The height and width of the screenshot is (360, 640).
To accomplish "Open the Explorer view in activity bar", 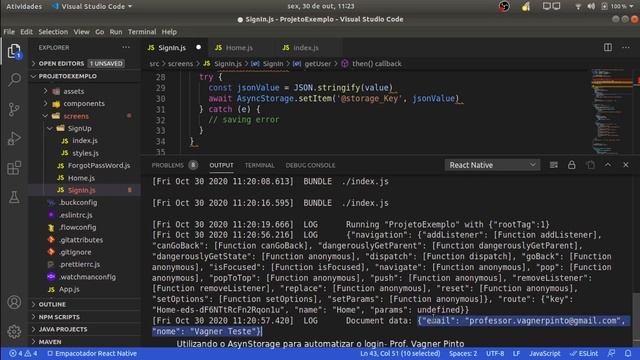I will 14,51.
